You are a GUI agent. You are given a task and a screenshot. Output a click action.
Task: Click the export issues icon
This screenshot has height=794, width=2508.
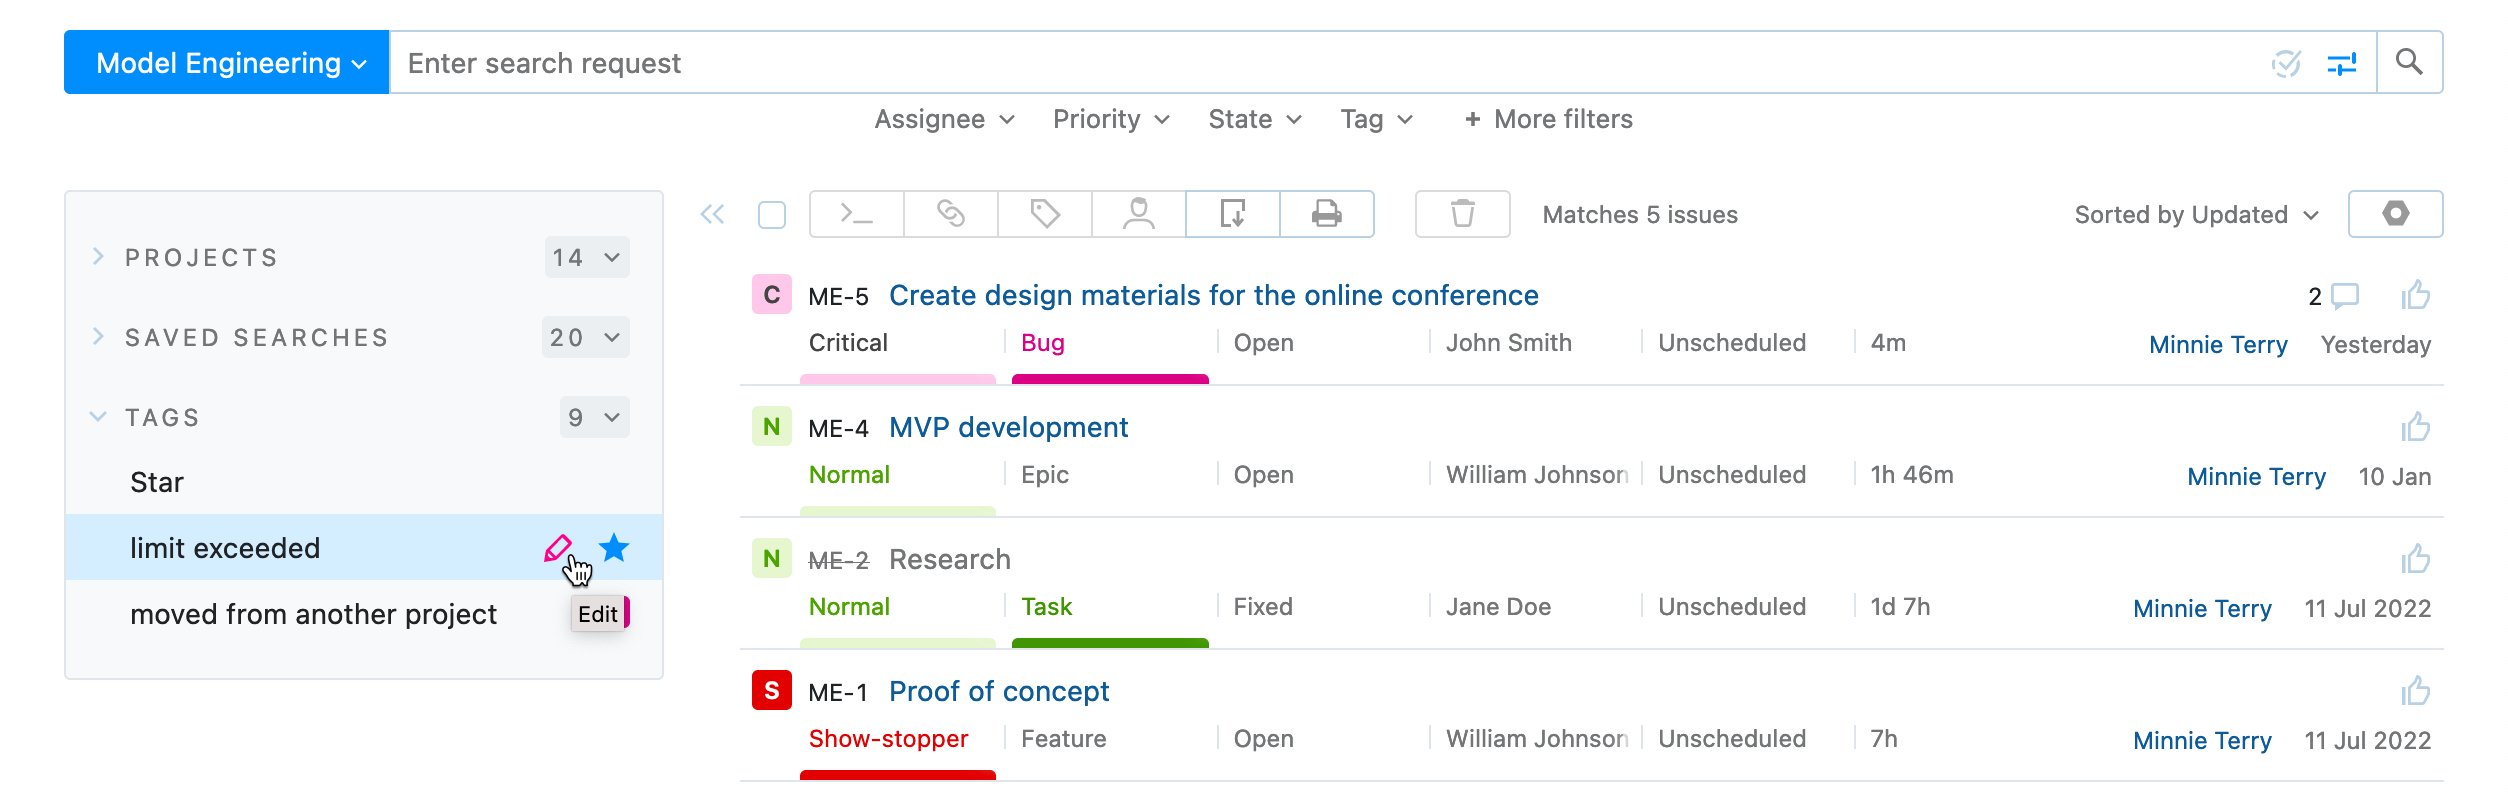tap(1233, 214)
